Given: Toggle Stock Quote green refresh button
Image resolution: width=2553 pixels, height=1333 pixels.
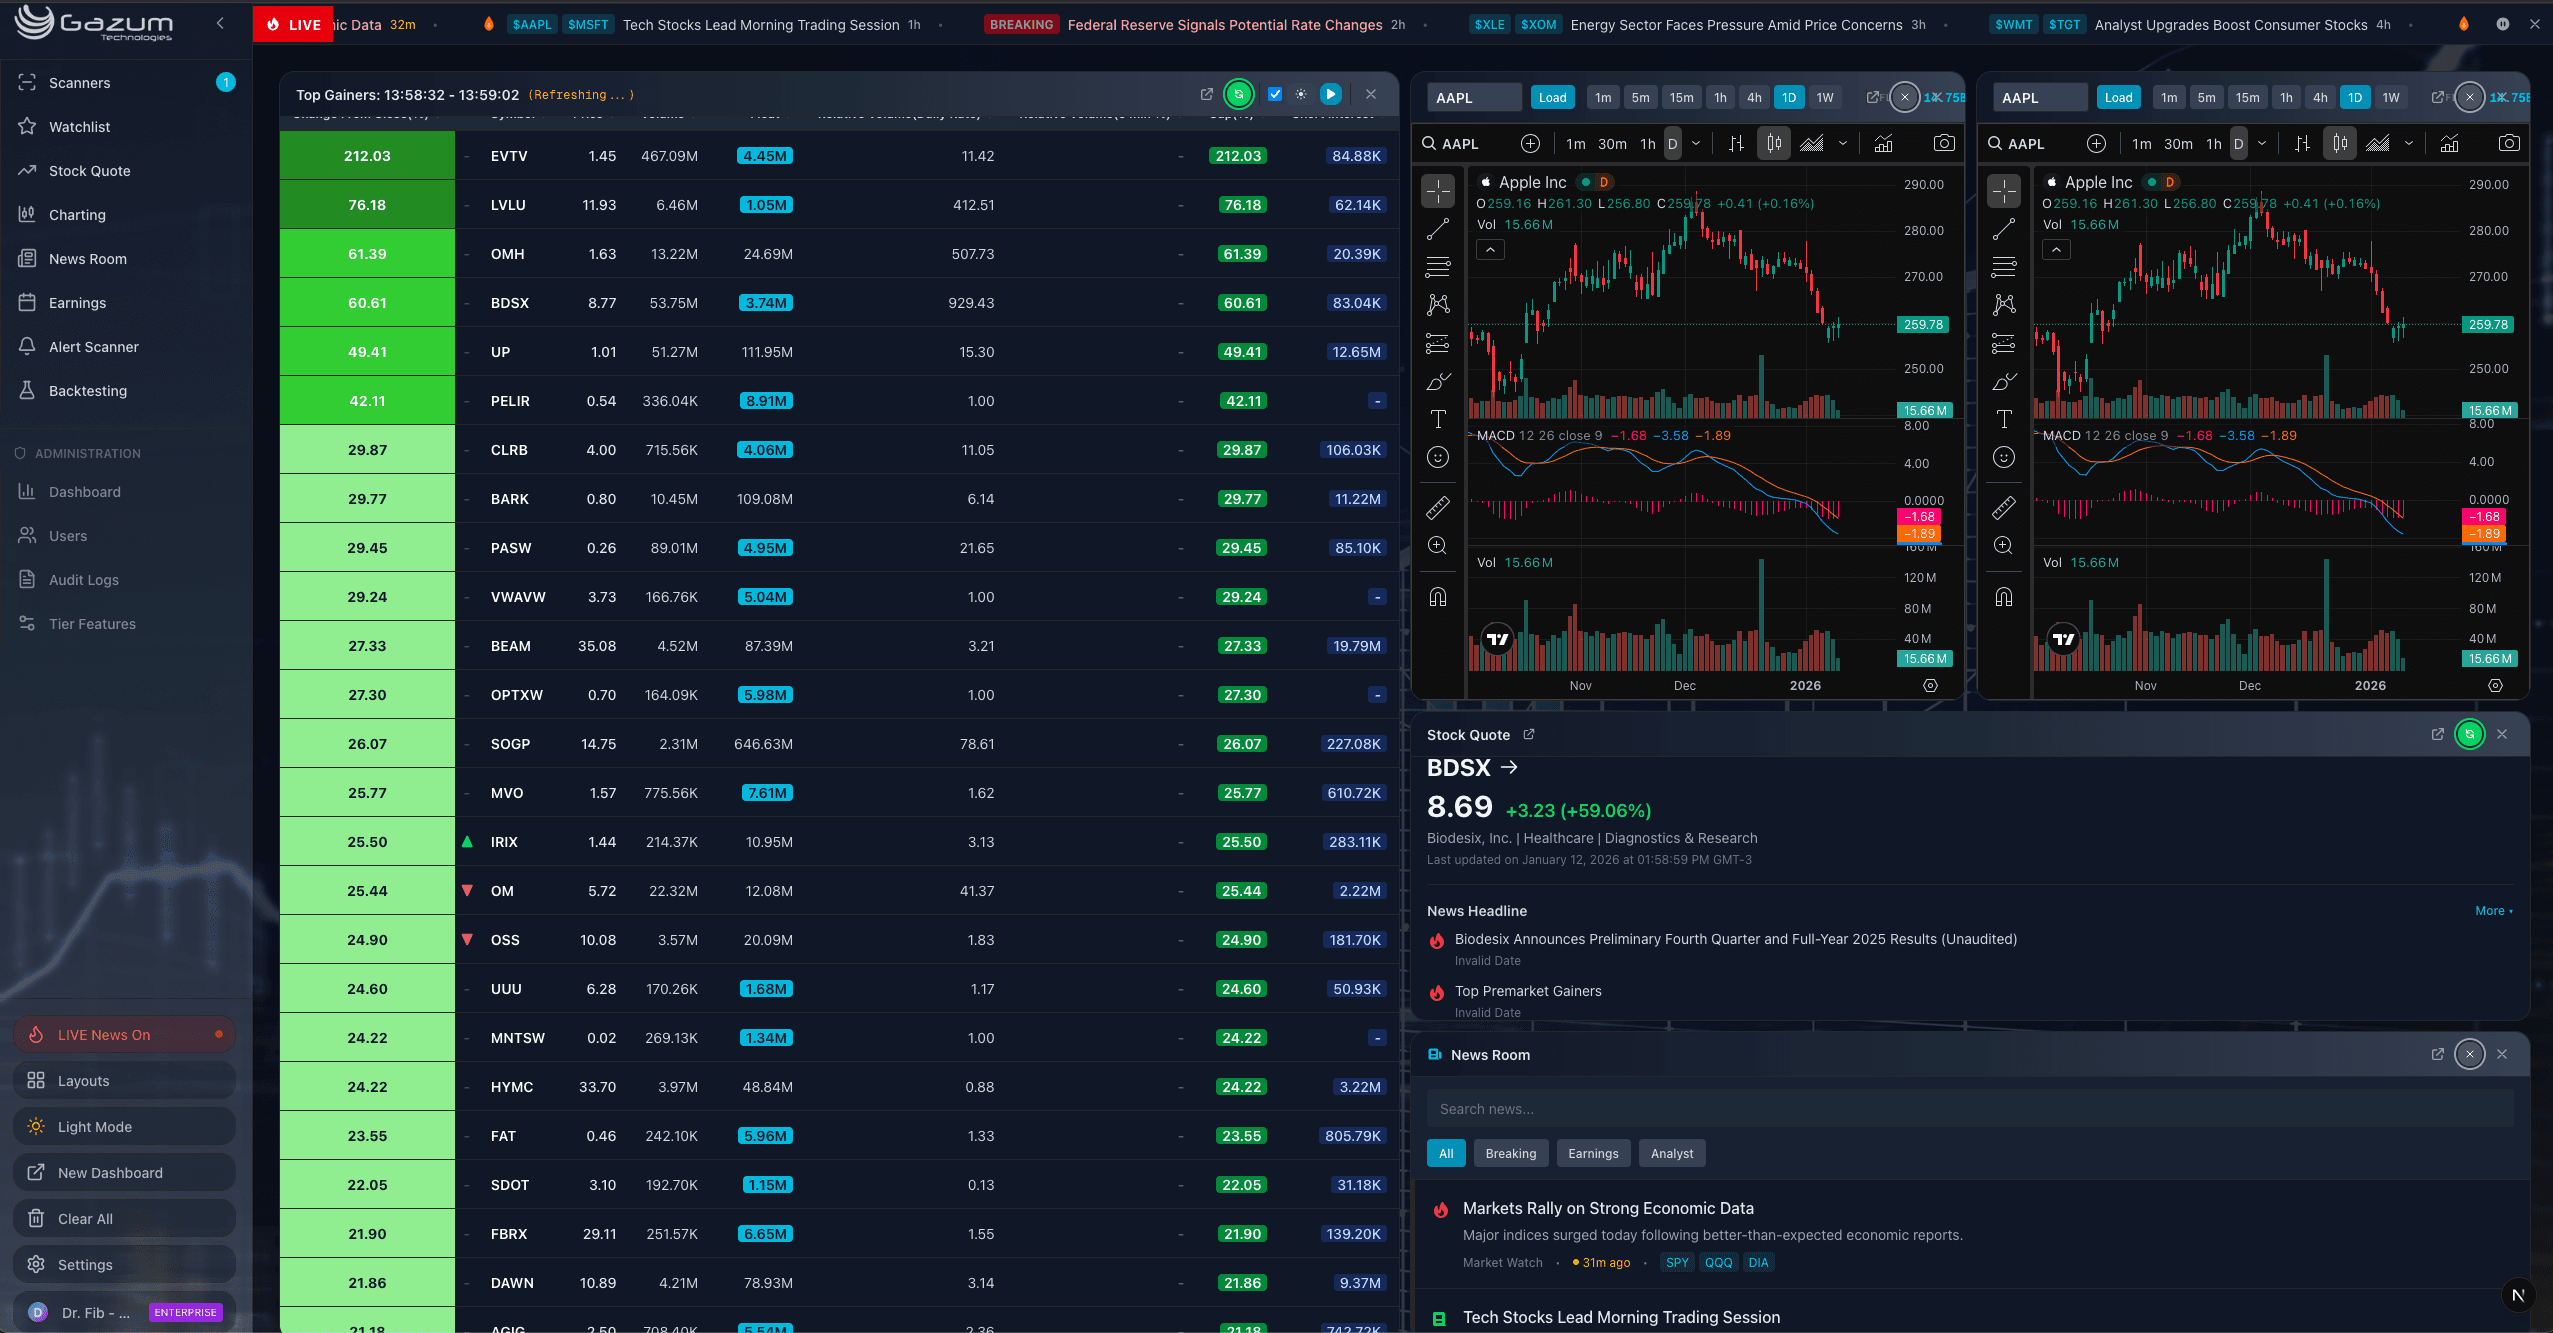Looking at the screenshot, I should [x=2469, y=734].
